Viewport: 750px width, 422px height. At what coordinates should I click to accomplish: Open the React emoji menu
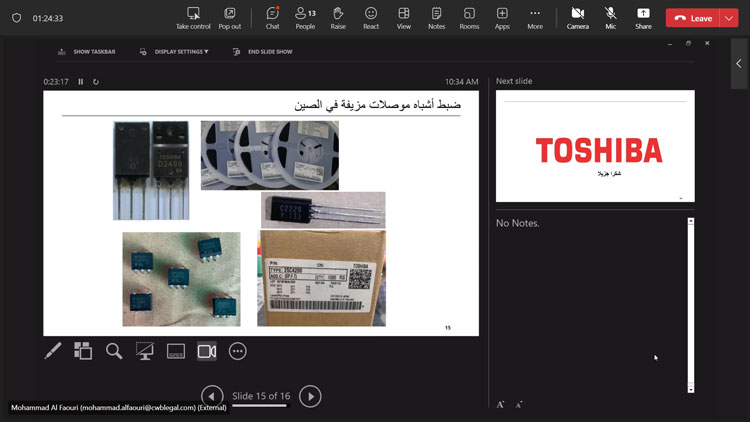(371, 17)
